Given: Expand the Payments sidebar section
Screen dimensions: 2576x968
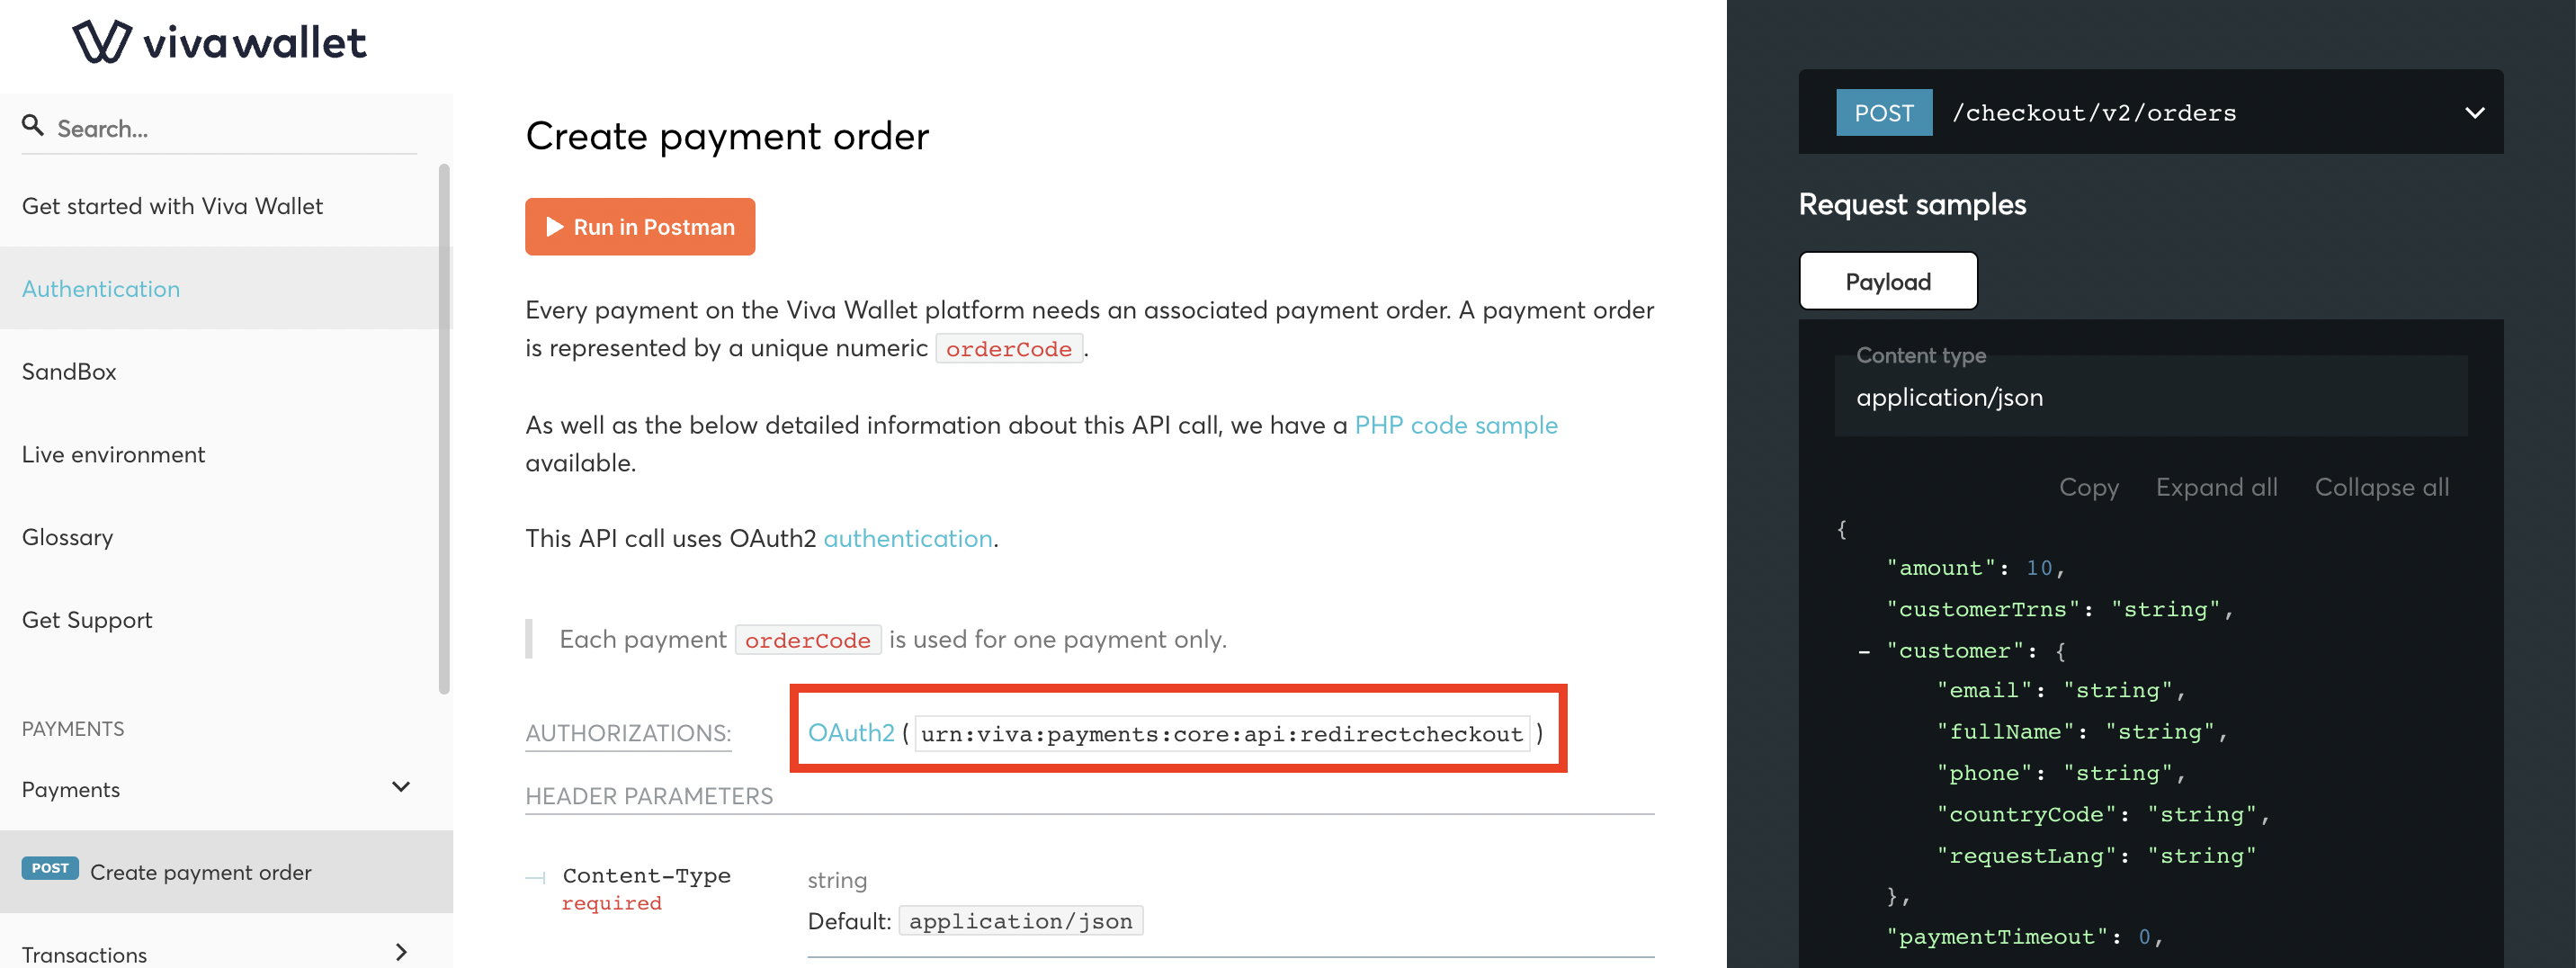Looking at the screenshot, I should 401,787.
